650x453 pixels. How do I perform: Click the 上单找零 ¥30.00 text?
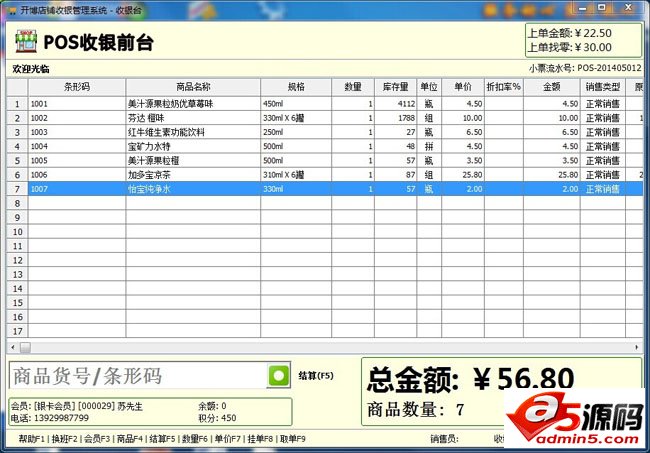tap(570, 47)
